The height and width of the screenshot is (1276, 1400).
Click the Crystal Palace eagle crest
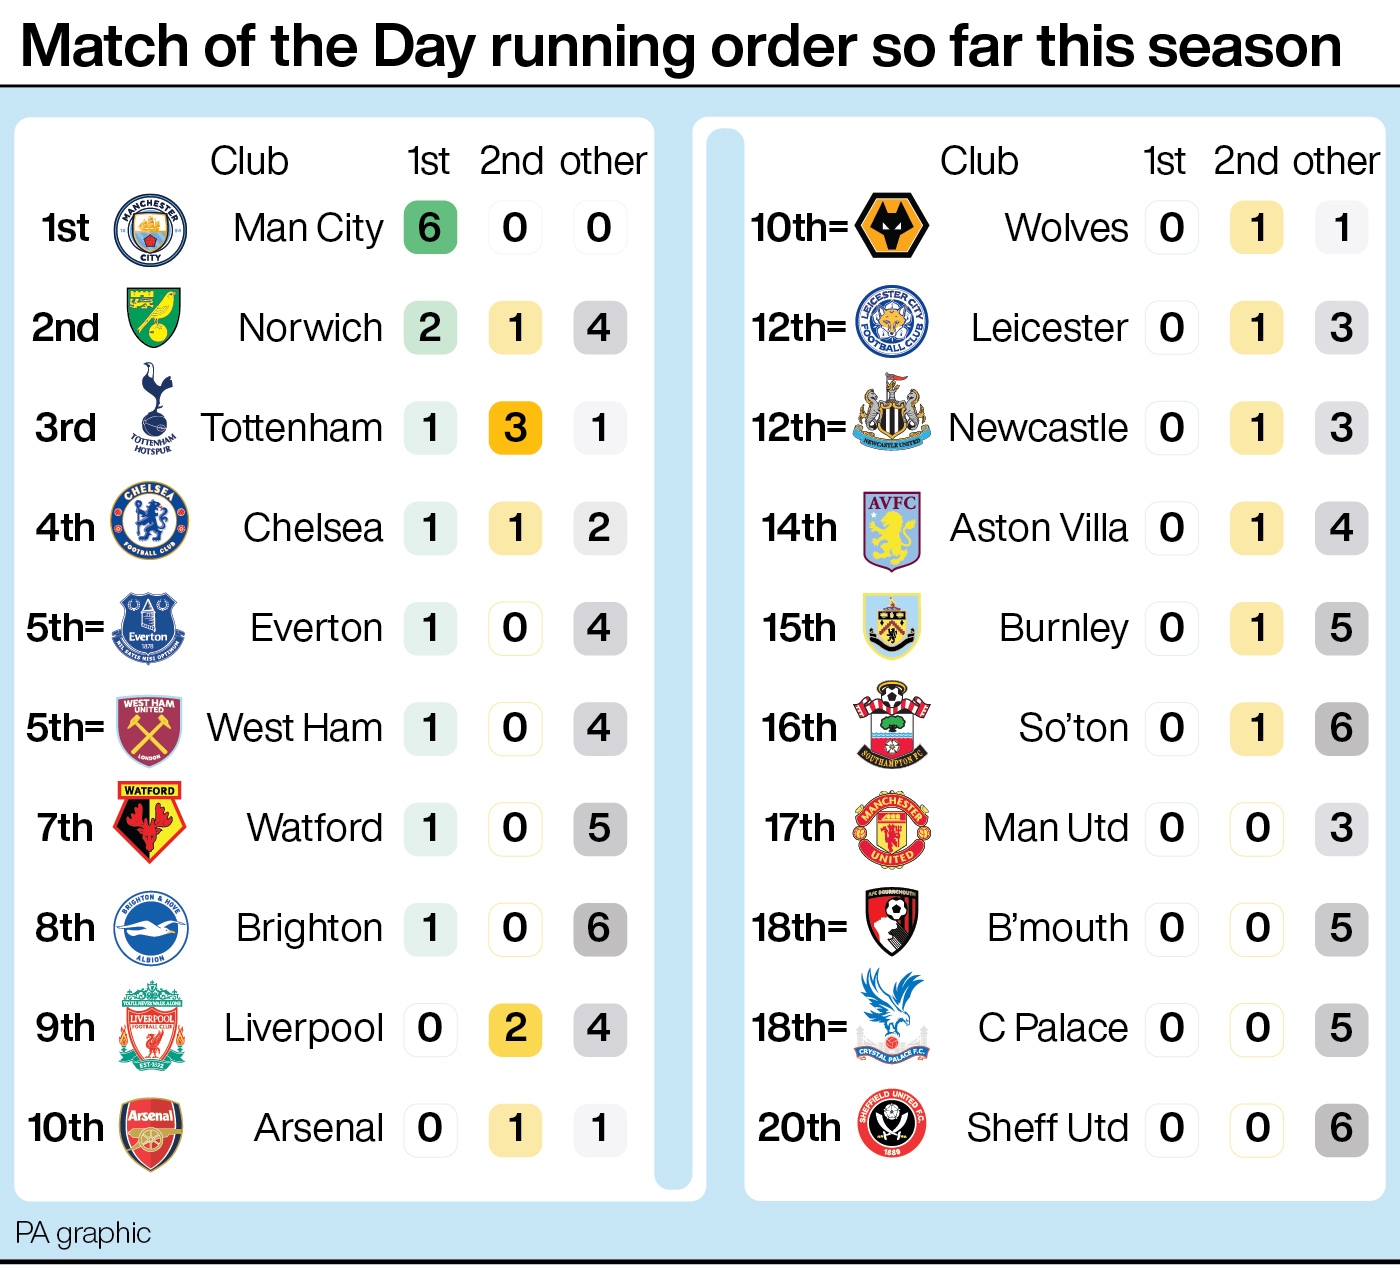892,1016
